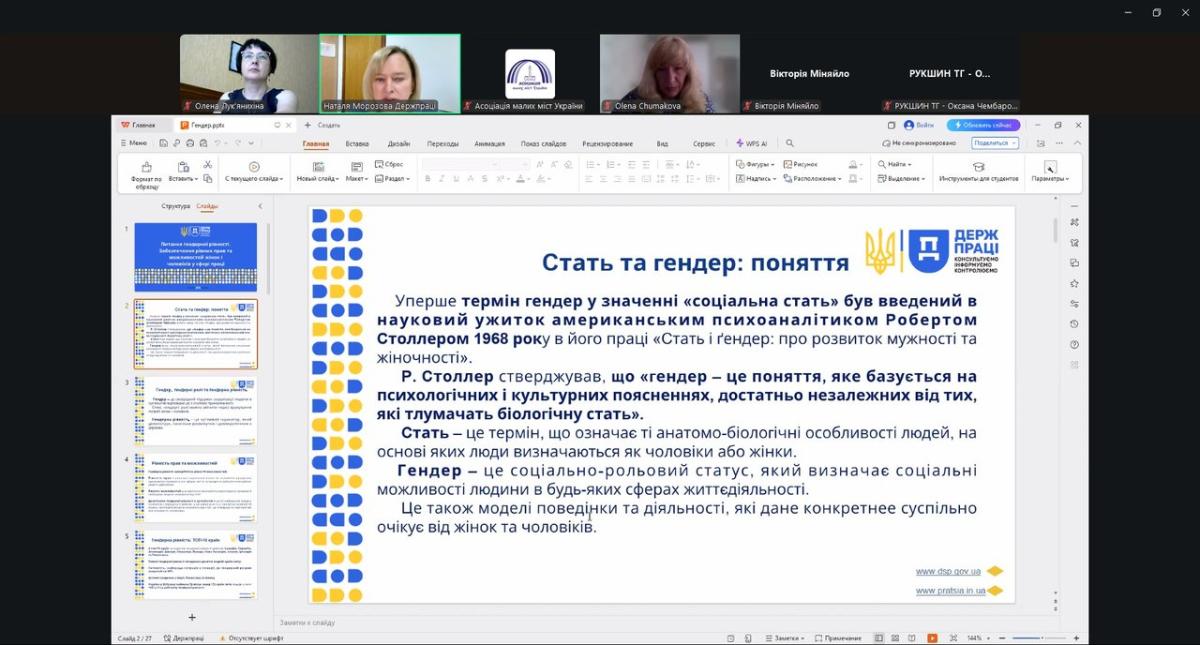This screenshot has width=1200, height=645.
Task: Toggle Bold formatting
Action: click(x=428, y=179)
